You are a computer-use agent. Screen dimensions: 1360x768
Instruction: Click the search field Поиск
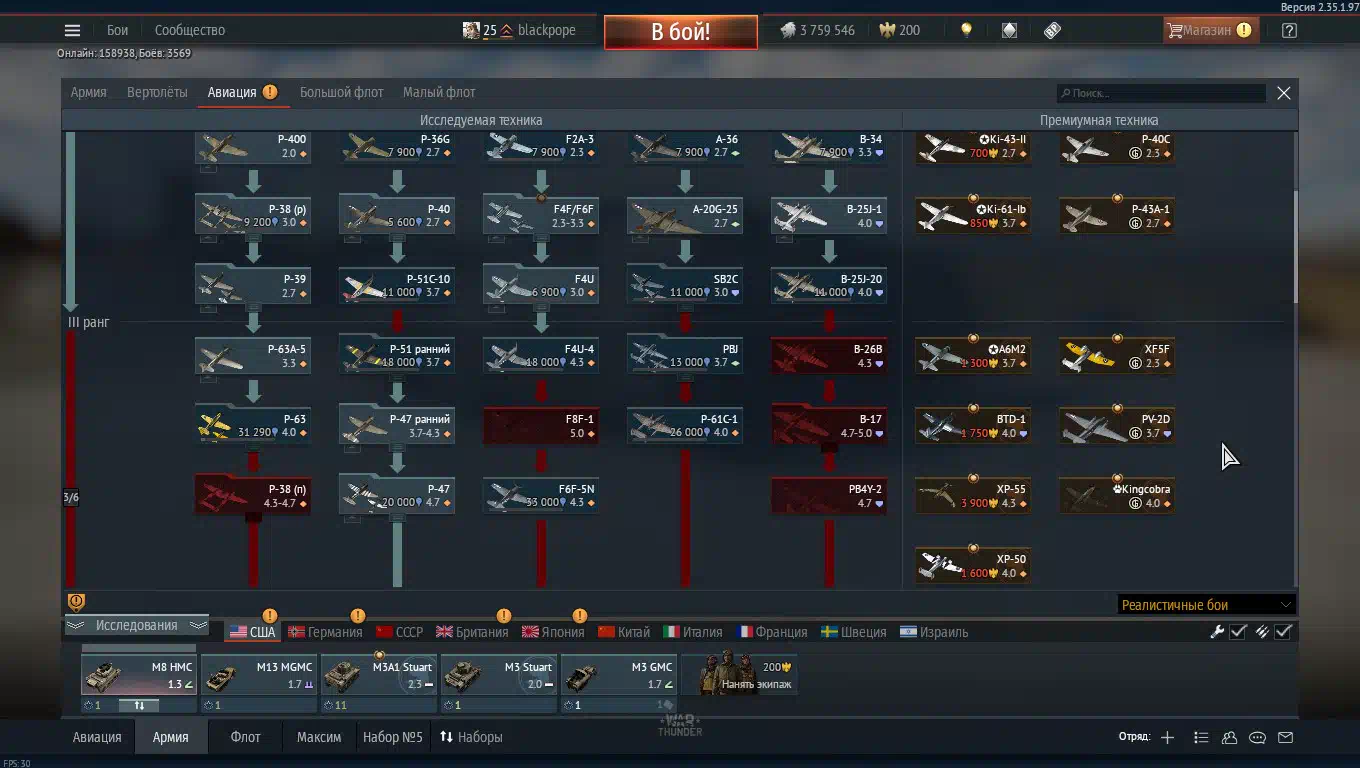click(x=1162, y=93)
